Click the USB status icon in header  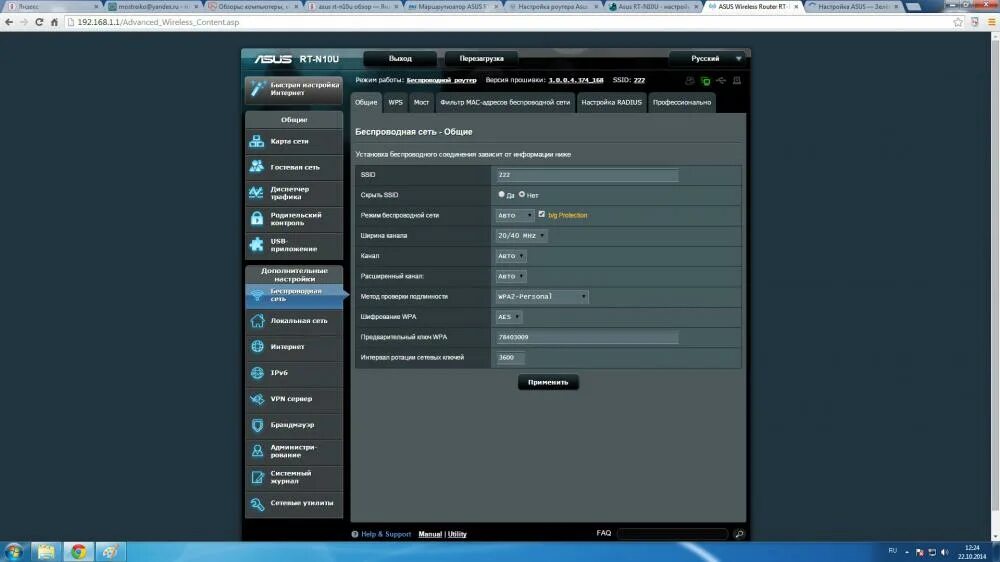(x=721, y=81)
